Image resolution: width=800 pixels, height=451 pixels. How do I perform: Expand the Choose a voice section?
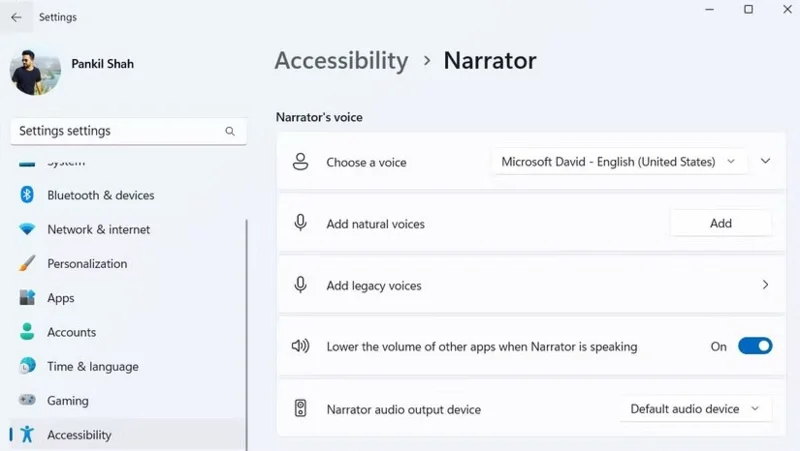click(x=765, y=161)
